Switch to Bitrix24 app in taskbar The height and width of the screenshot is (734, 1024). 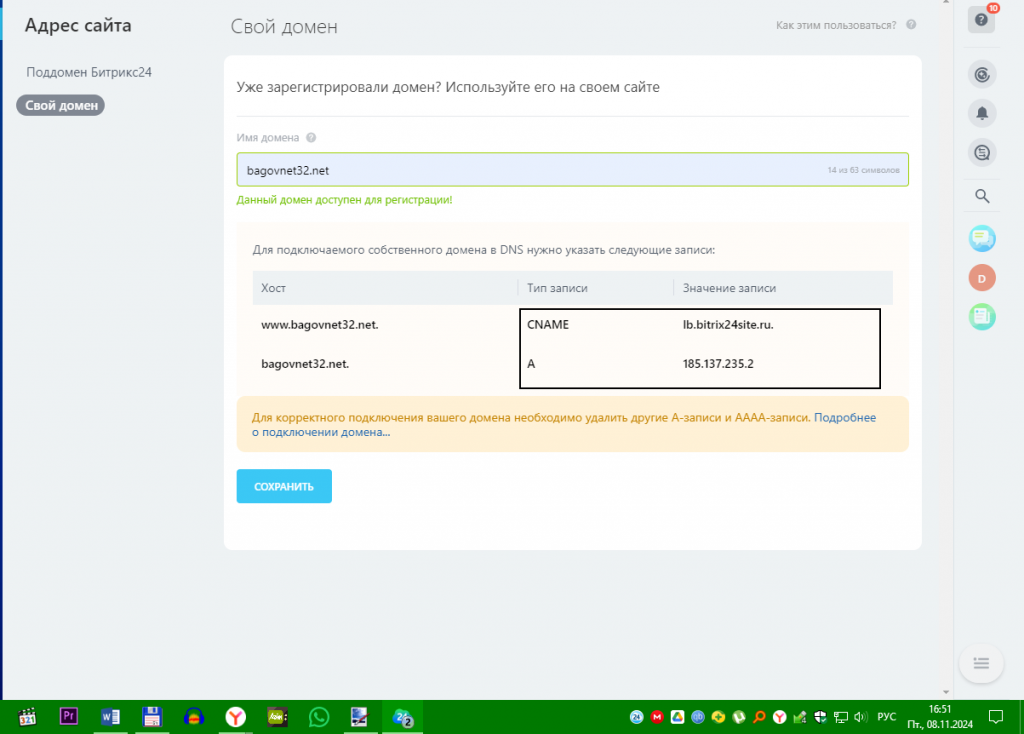tap(402, 717)
